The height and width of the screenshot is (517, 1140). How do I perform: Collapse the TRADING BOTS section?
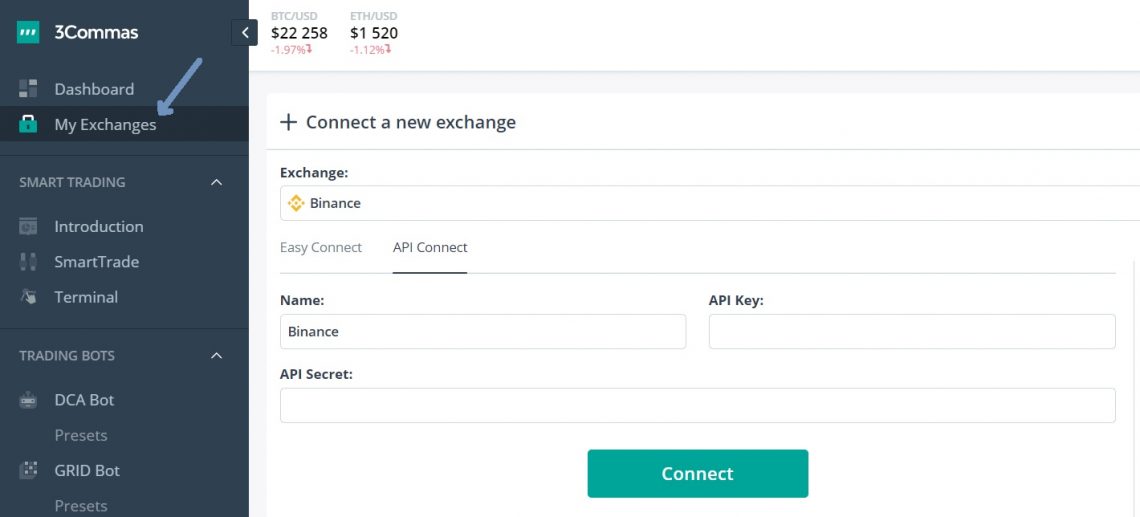pos(216,356)
